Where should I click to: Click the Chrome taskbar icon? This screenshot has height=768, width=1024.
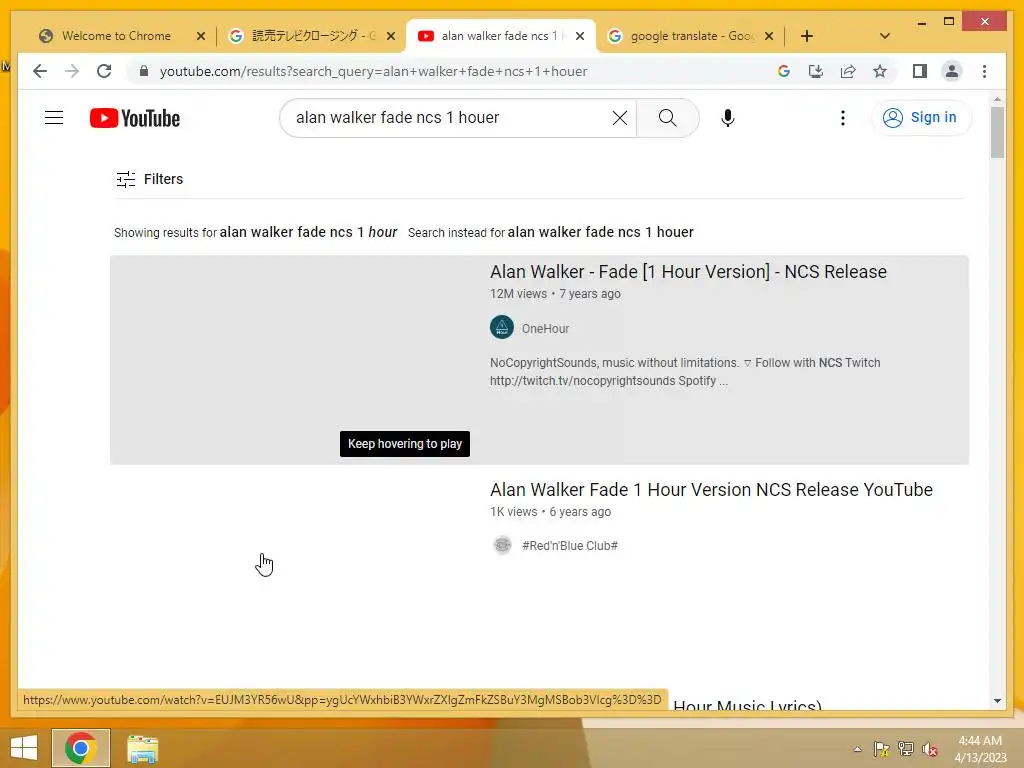pos(80,748)
